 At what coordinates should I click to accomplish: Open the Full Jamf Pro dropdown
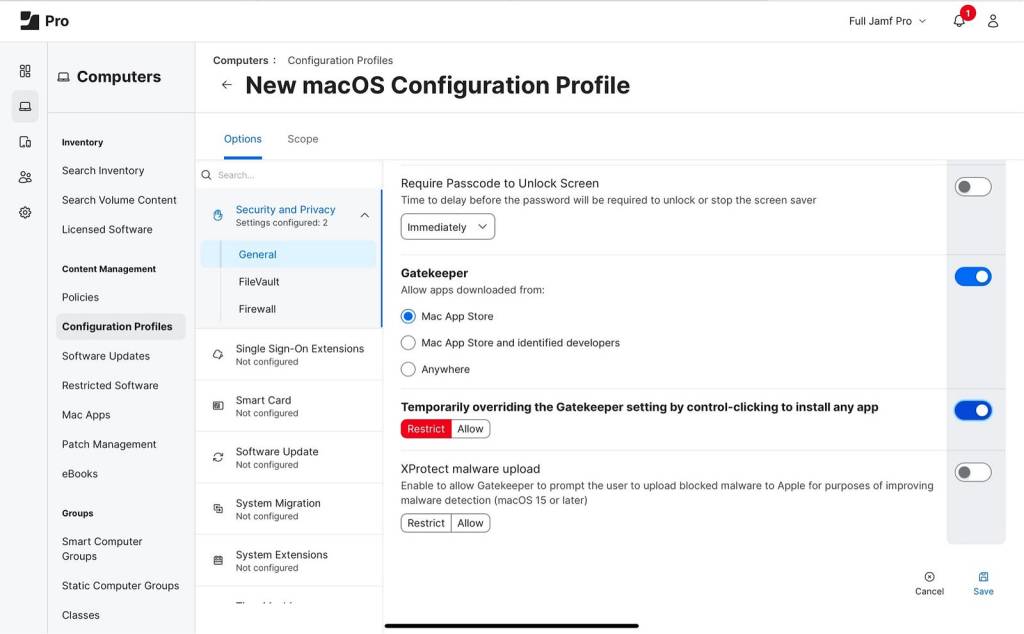coord(887,21)
